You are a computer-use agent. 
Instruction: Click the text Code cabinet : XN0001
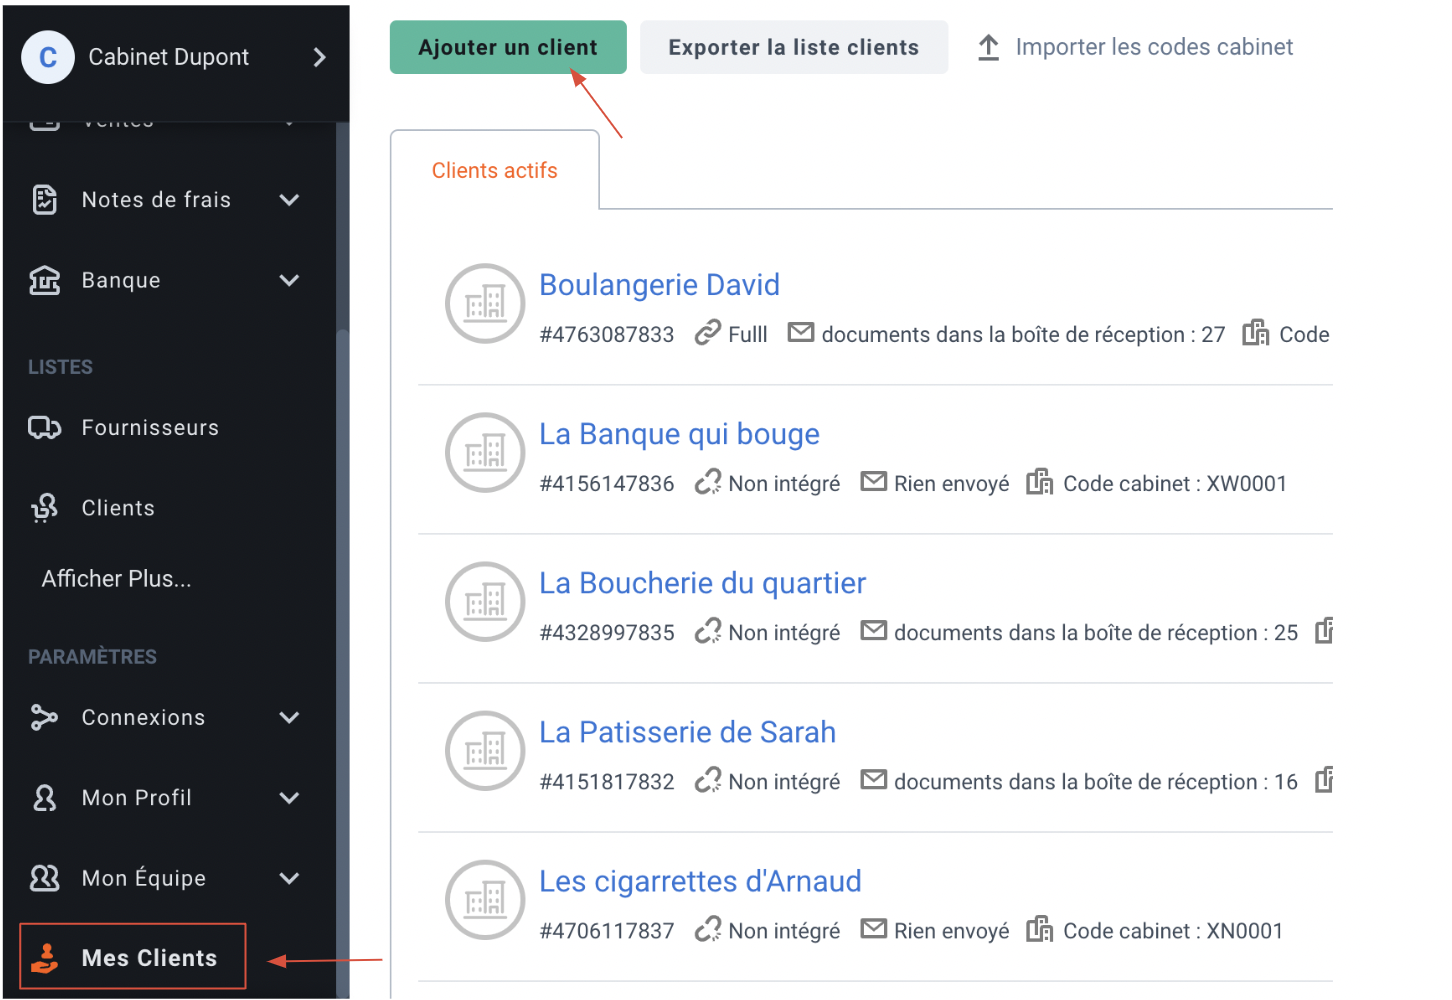pos(1173,931)
